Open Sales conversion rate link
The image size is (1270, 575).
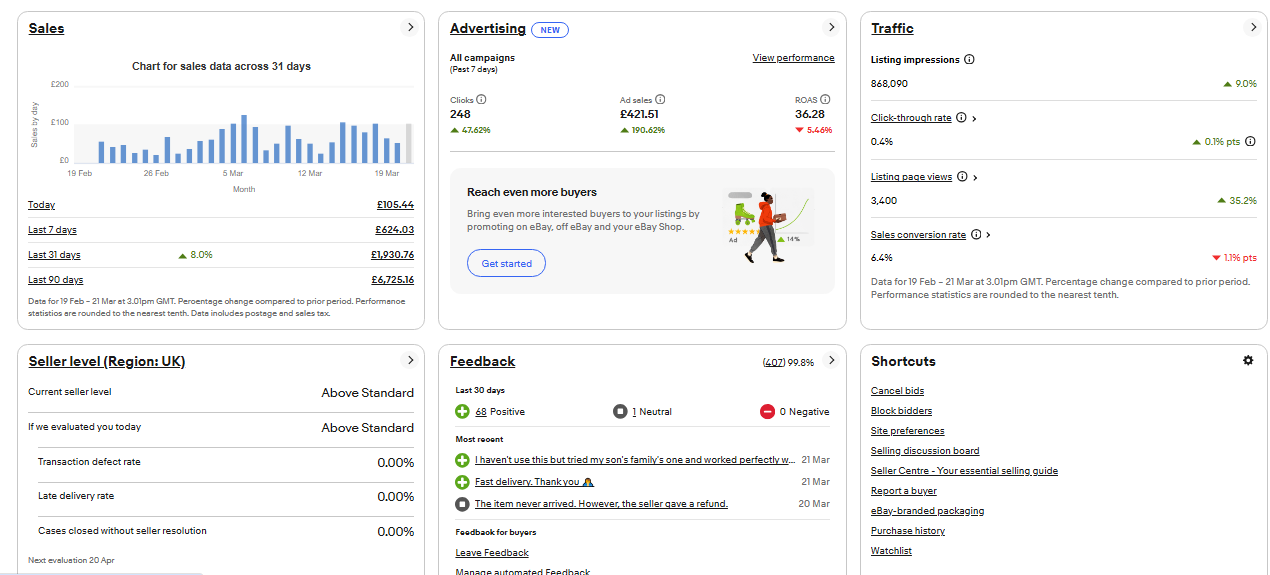click(918, 235)
